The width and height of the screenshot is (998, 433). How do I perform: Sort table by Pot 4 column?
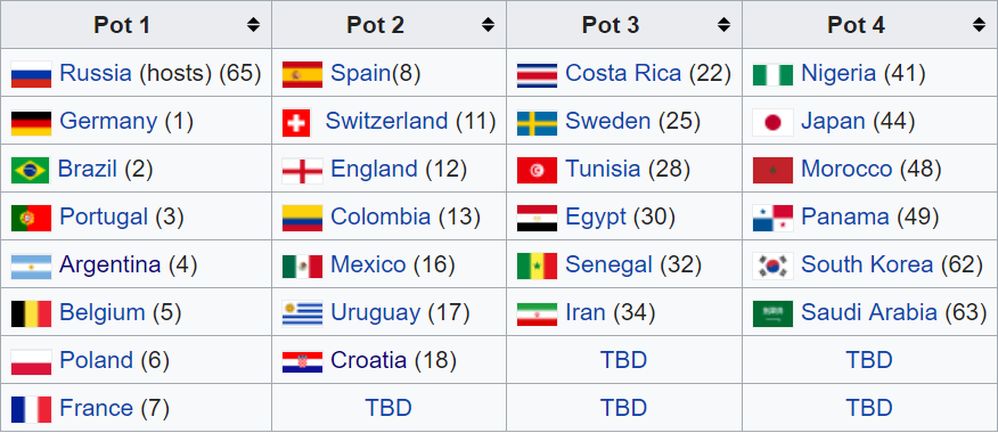pos(979,25)
